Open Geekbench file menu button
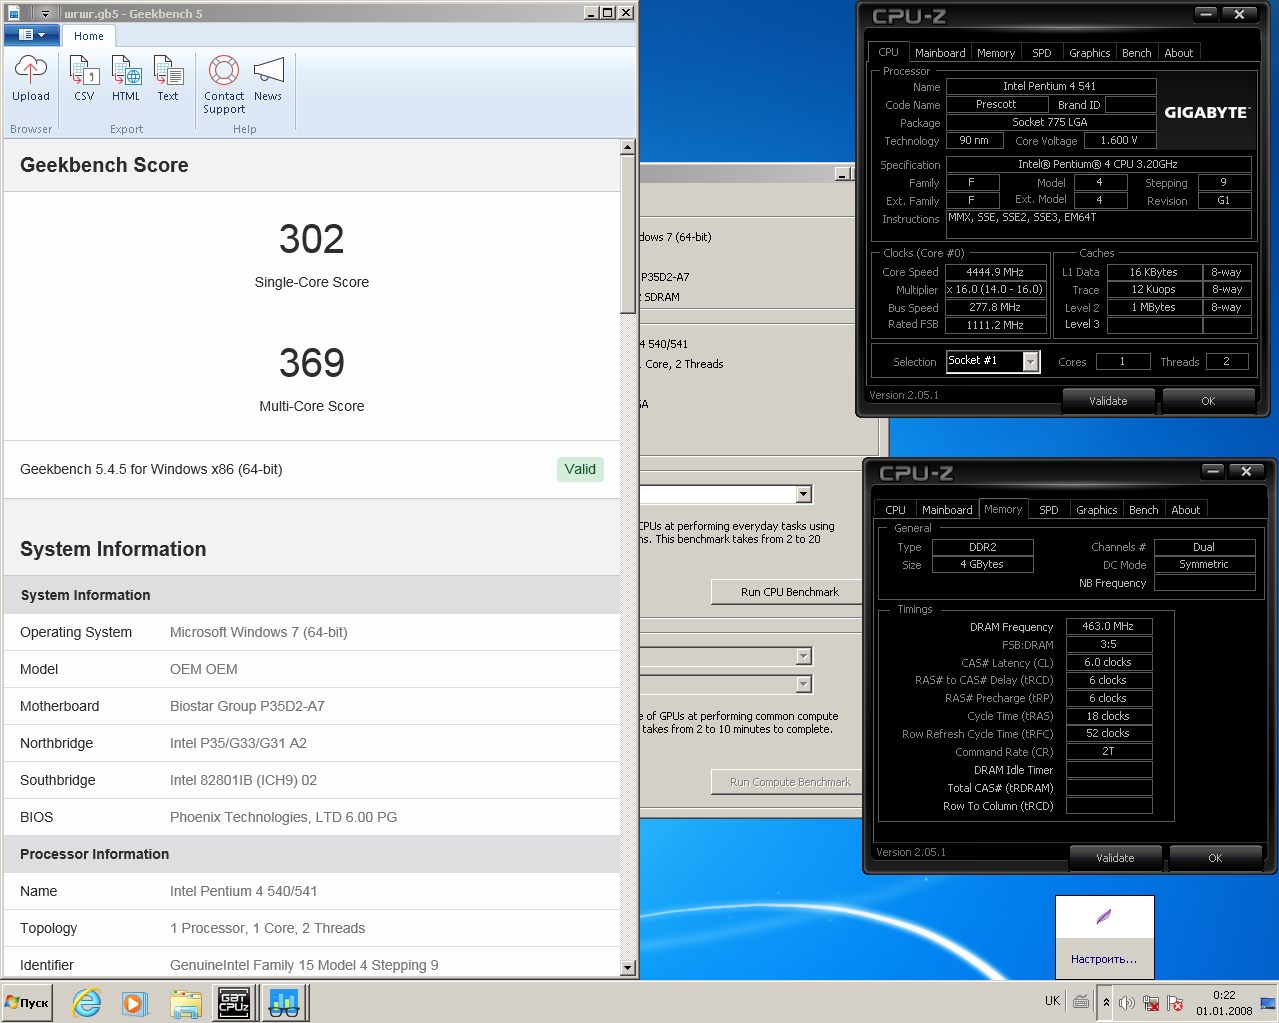This screenshot has width=1279, height=1023. [32, 35]
